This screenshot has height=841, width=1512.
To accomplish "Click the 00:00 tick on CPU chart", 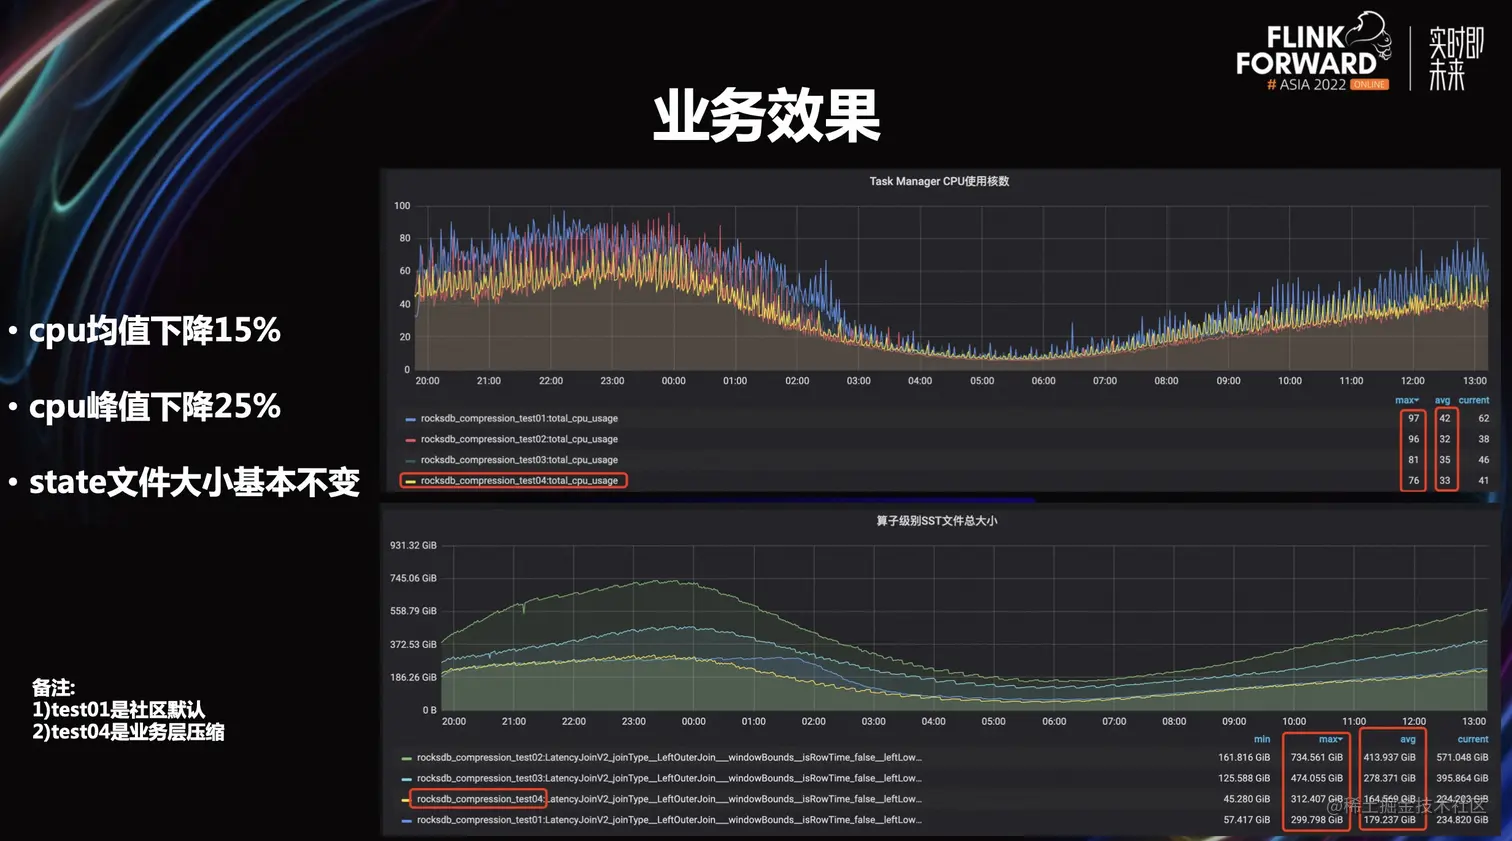I will (x=674, y=381).
